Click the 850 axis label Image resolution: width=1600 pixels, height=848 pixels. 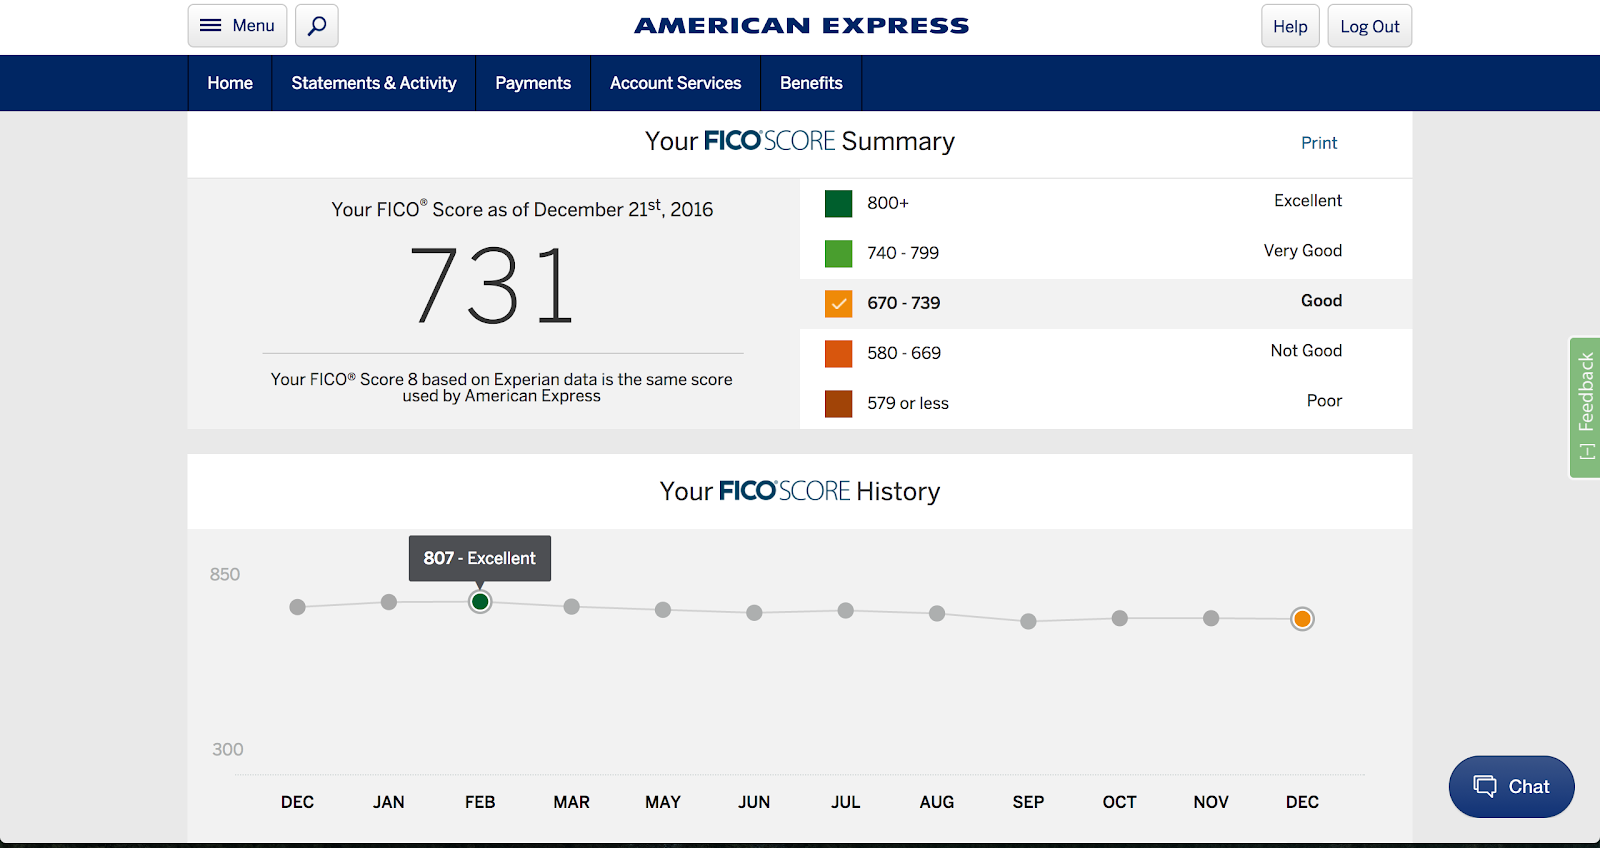[225, 574]
